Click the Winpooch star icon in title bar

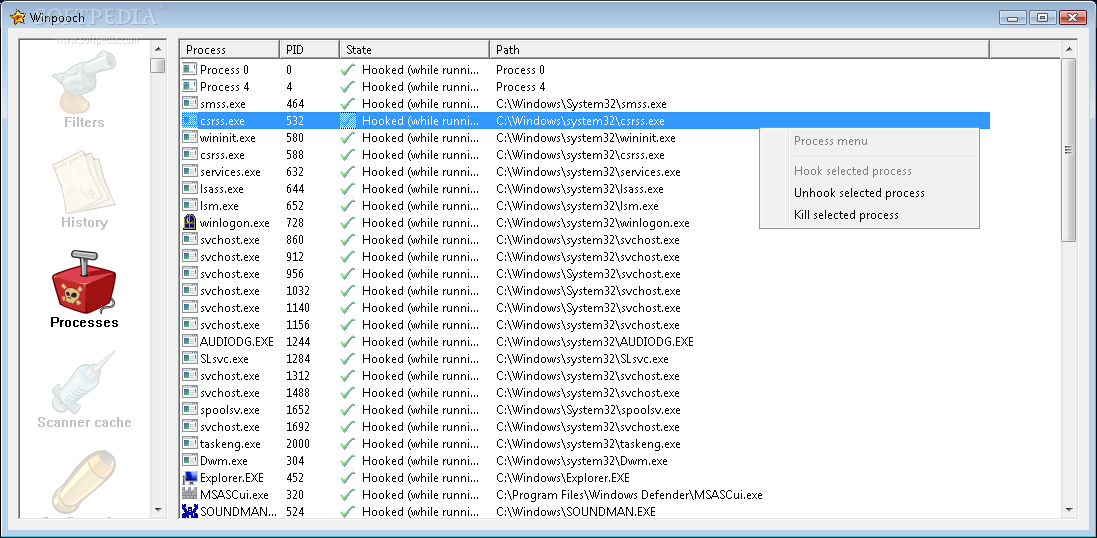18,17
